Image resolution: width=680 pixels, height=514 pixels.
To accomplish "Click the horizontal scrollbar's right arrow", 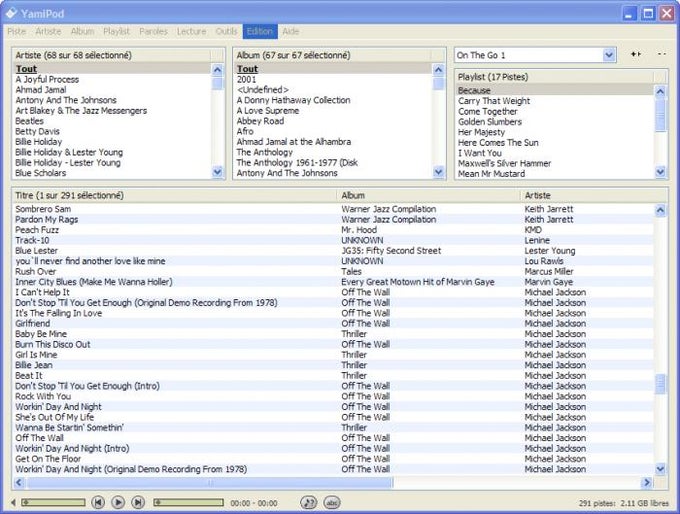I will pyautogui.click(x=647, y=482).
